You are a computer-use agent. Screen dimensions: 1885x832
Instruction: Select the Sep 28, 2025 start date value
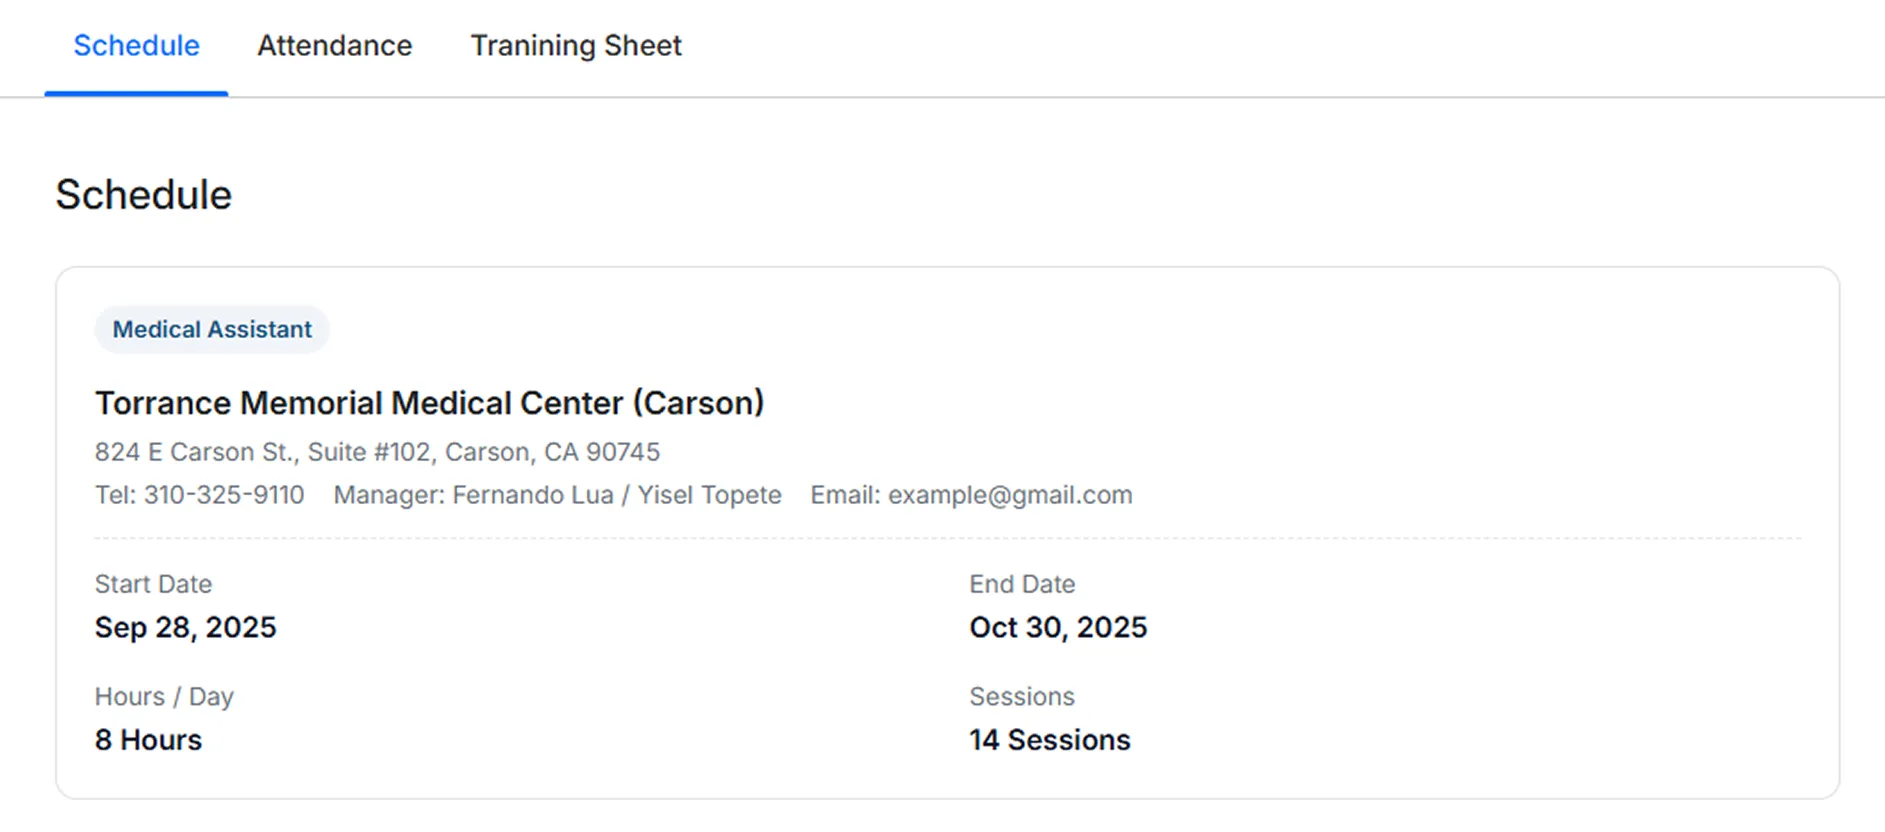[x=185, y=627]
